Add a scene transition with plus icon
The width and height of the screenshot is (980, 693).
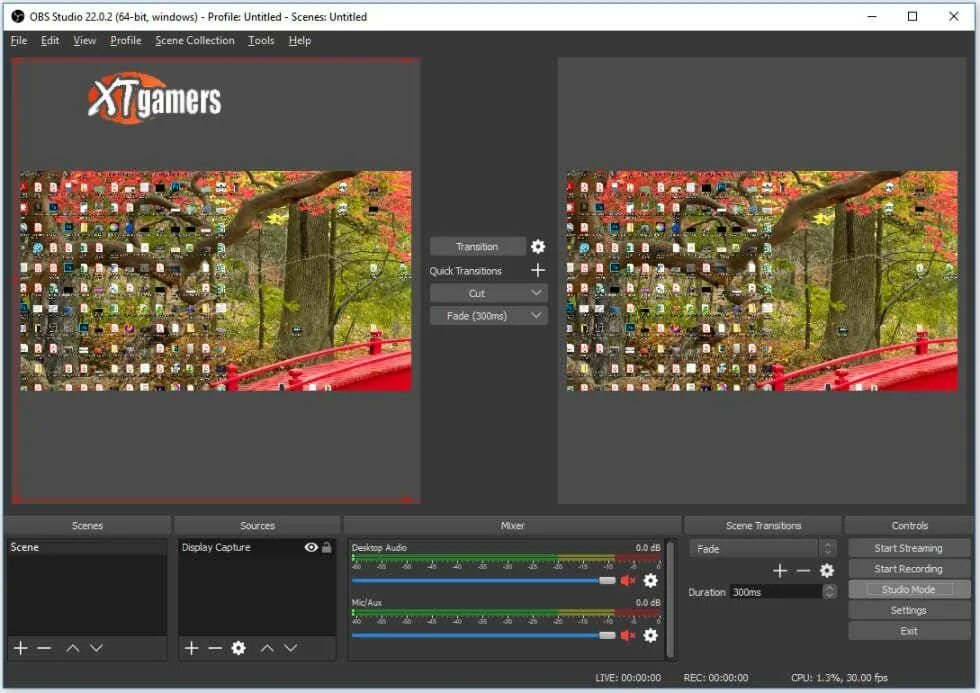point(780,571)
